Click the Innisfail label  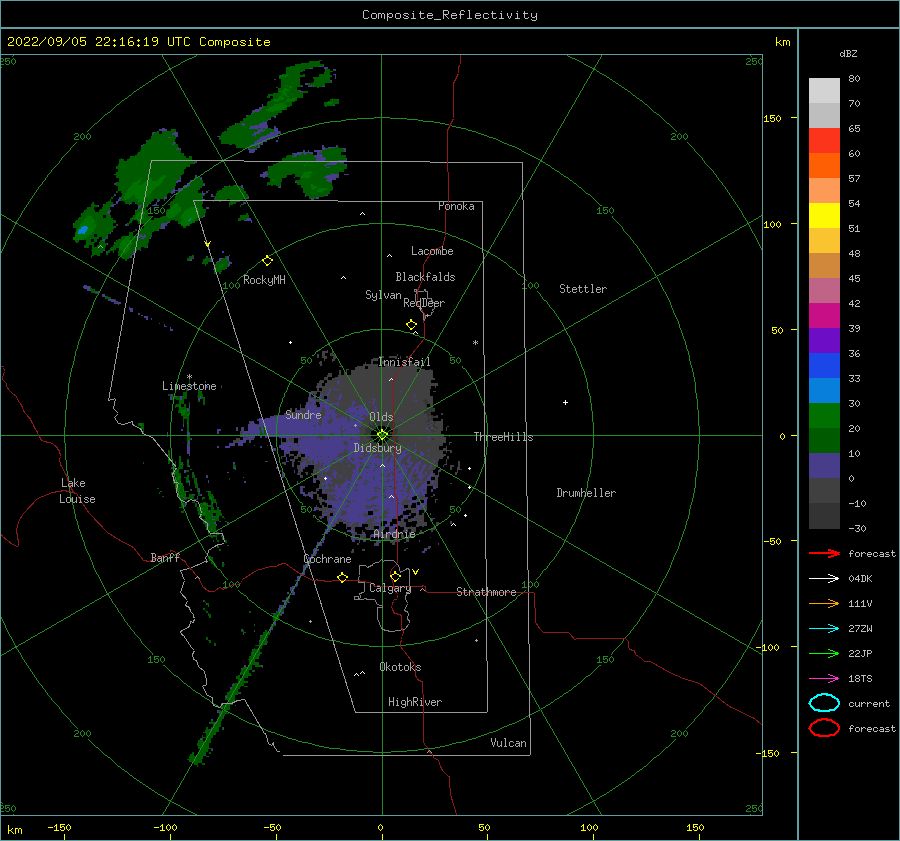(x=405, y=362)
